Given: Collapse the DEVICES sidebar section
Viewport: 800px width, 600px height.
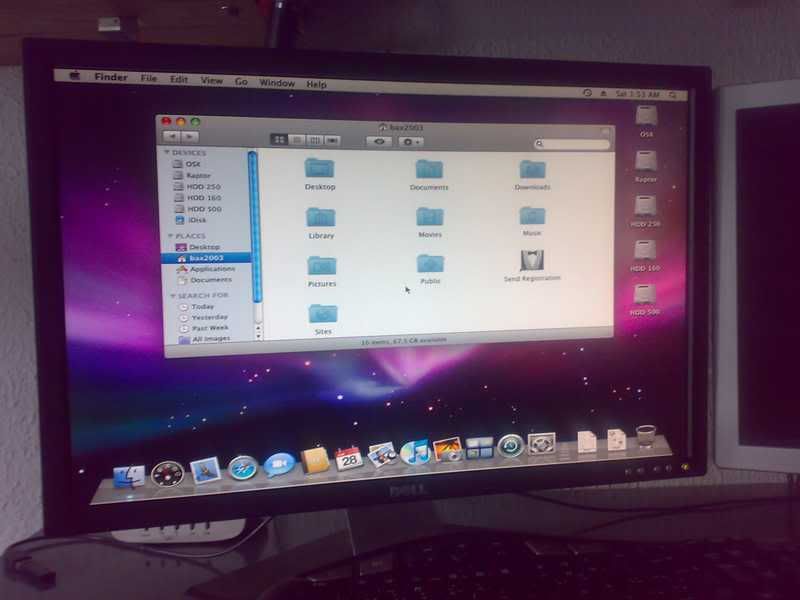Looking at the screenshot, I should click(167, 152).
